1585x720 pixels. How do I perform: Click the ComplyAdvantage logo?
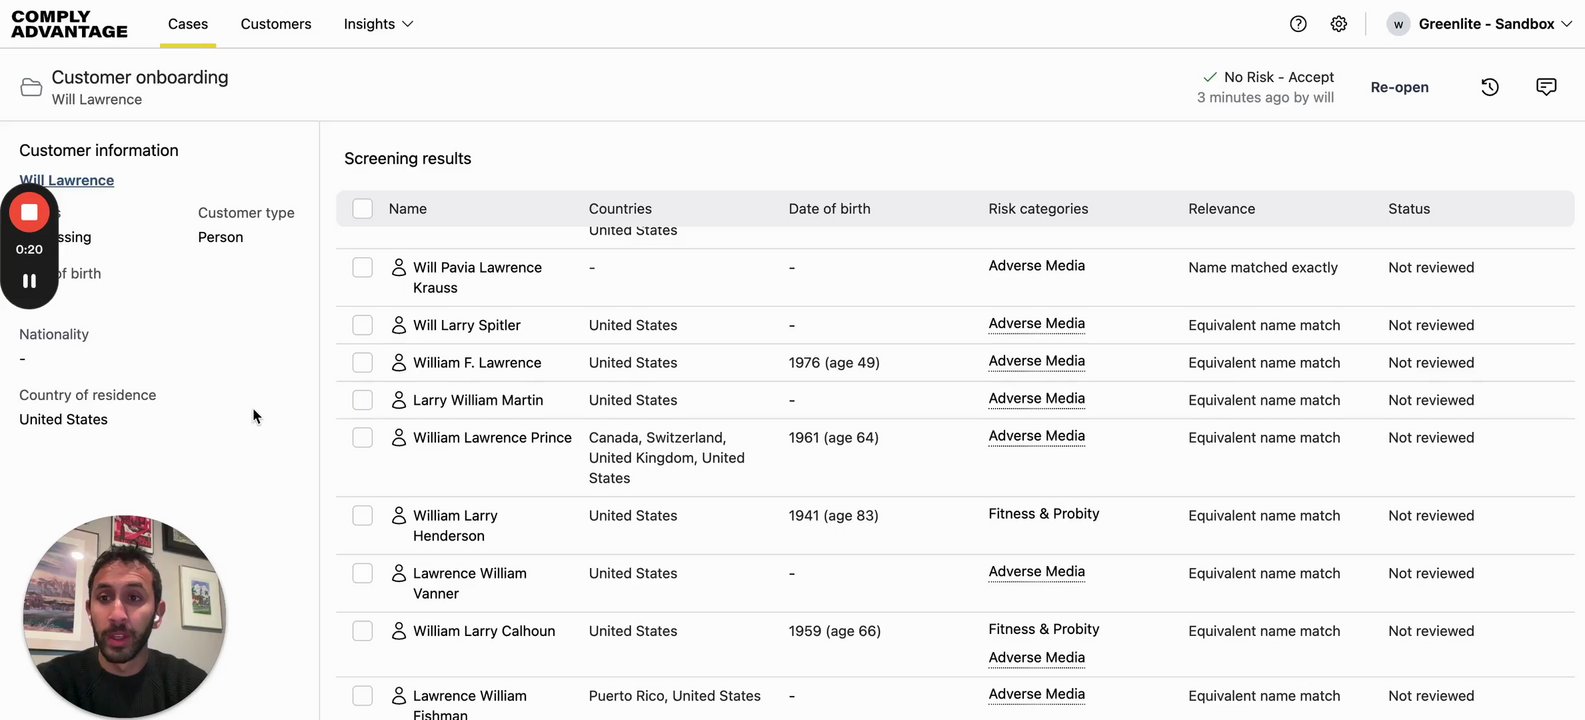coord(69,24)
